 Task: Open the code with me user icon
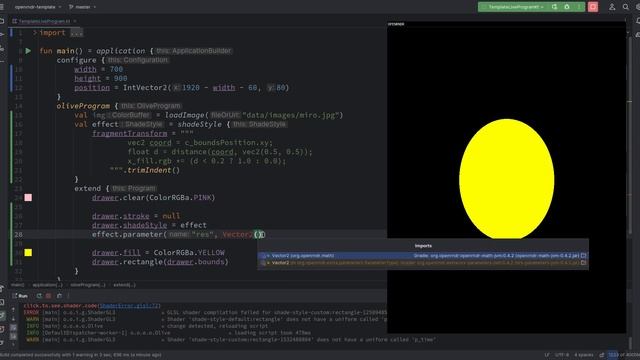612,7
